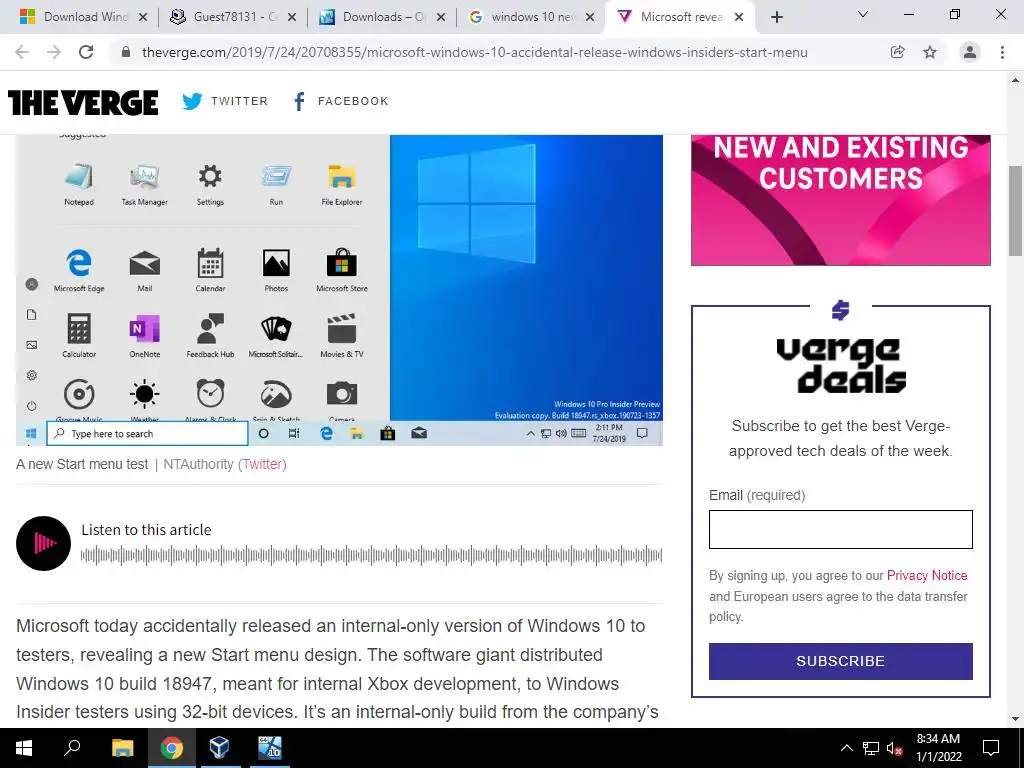Screen dimensions: 1024x768
Task: Click the tab search chevron
Action: (x=863, y=14)
